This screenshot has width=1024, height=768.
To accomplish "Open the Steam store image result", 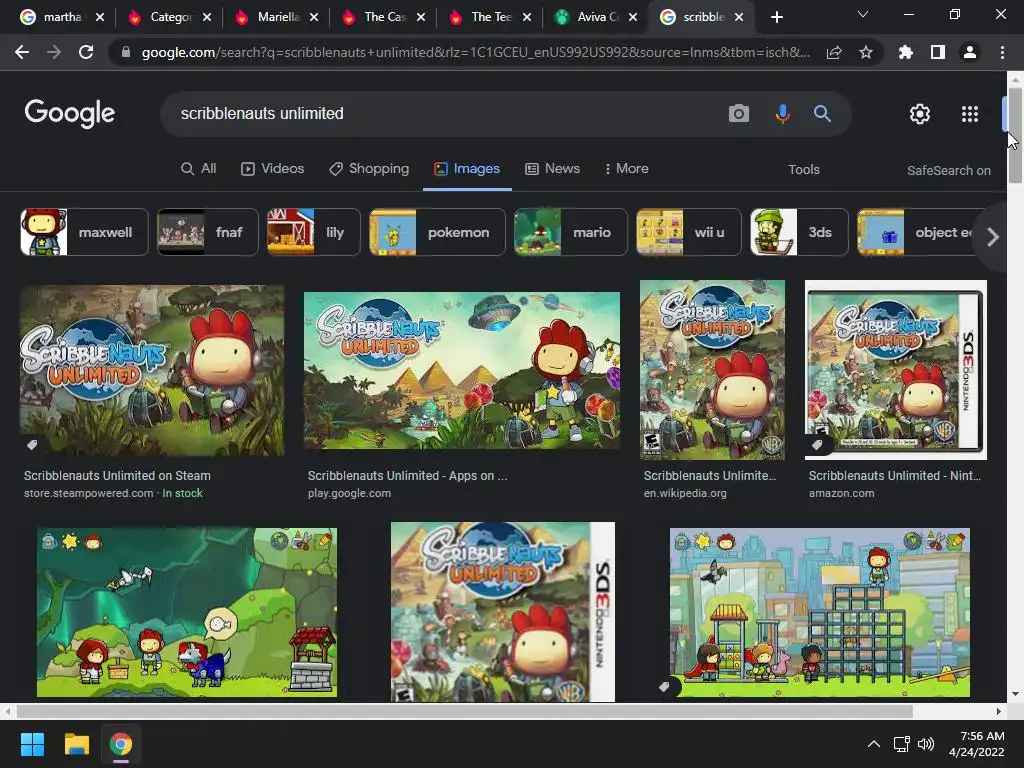I will (152, 370).
